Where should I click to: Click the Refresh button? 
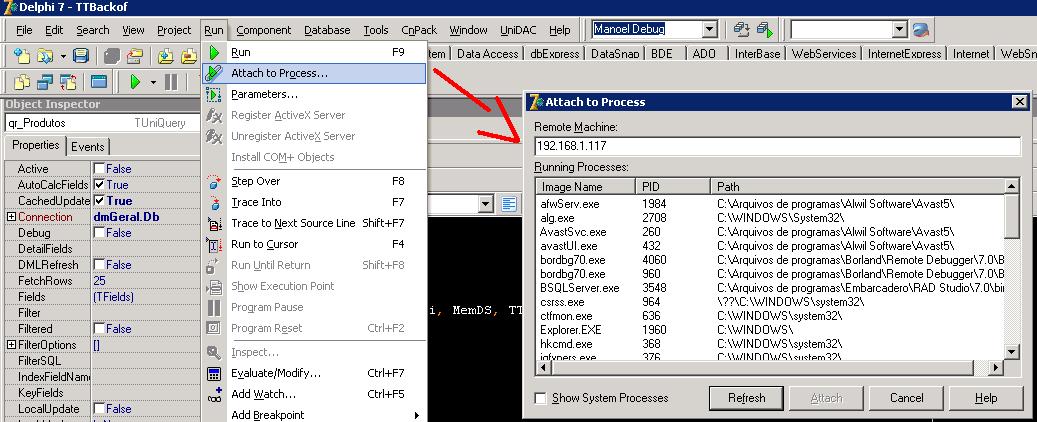[x=746, y=398]
